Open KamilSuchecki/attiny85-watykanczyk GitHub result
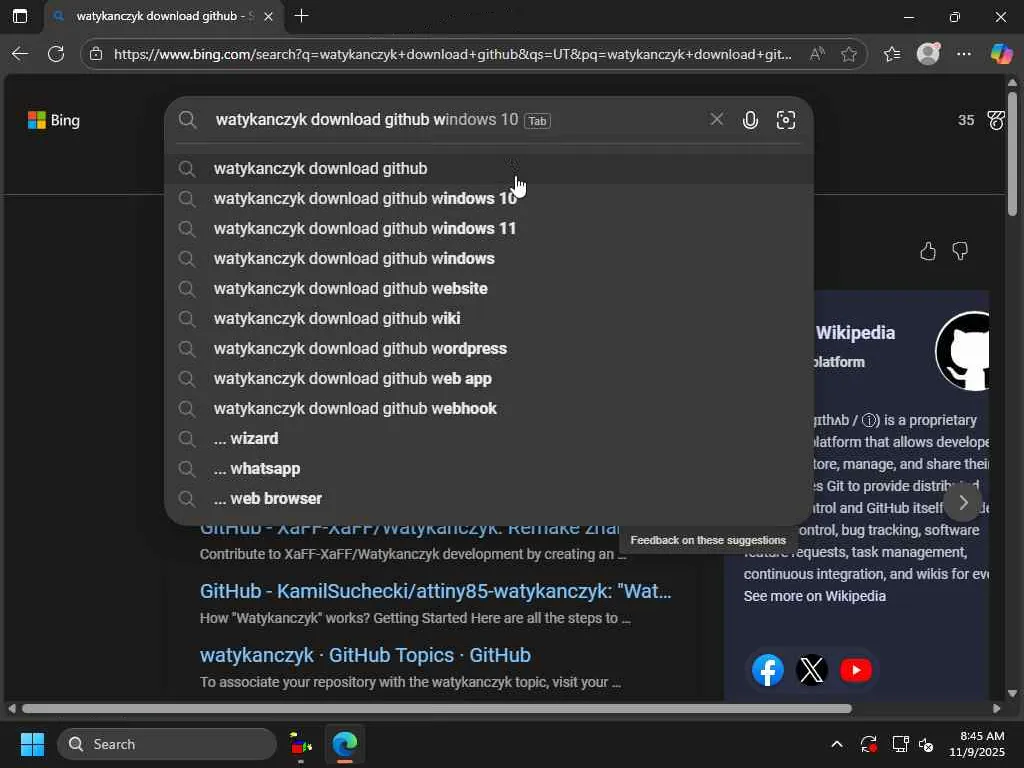The image size is (1024, 768). (435, 591)
